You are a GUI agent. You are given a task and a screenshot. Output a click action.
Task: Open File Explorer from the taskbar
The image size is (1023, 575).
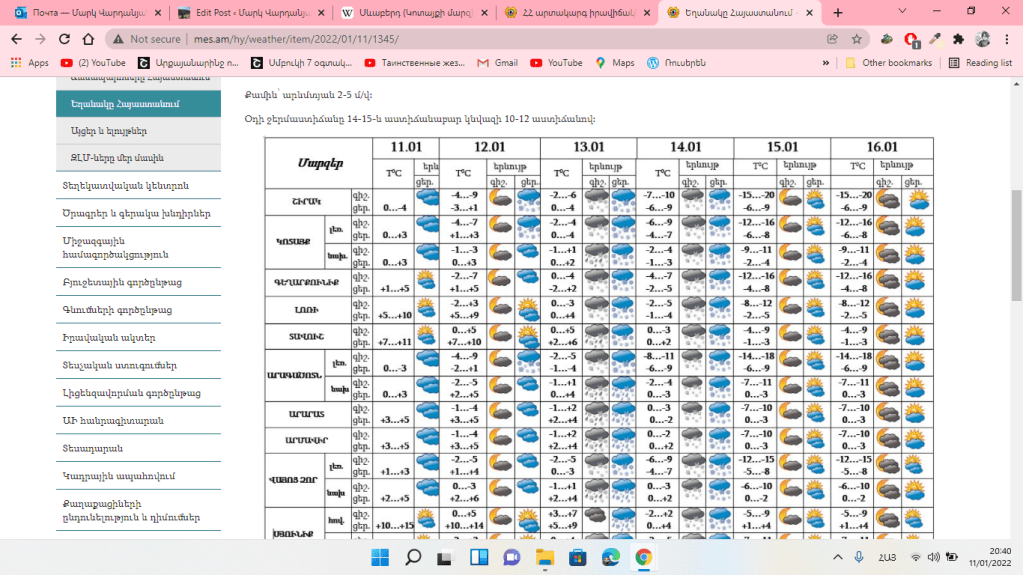[x=544, y=557]
